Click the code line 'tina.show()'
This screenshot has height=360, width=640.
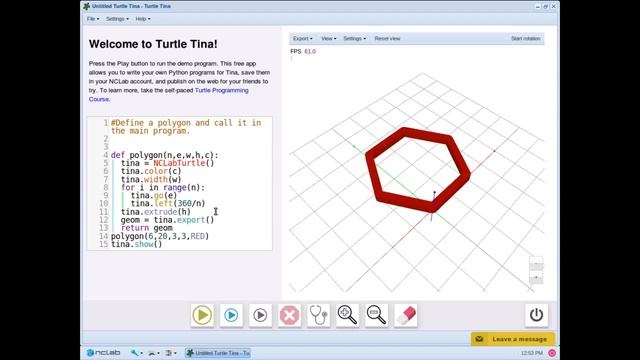coord(136,244)
